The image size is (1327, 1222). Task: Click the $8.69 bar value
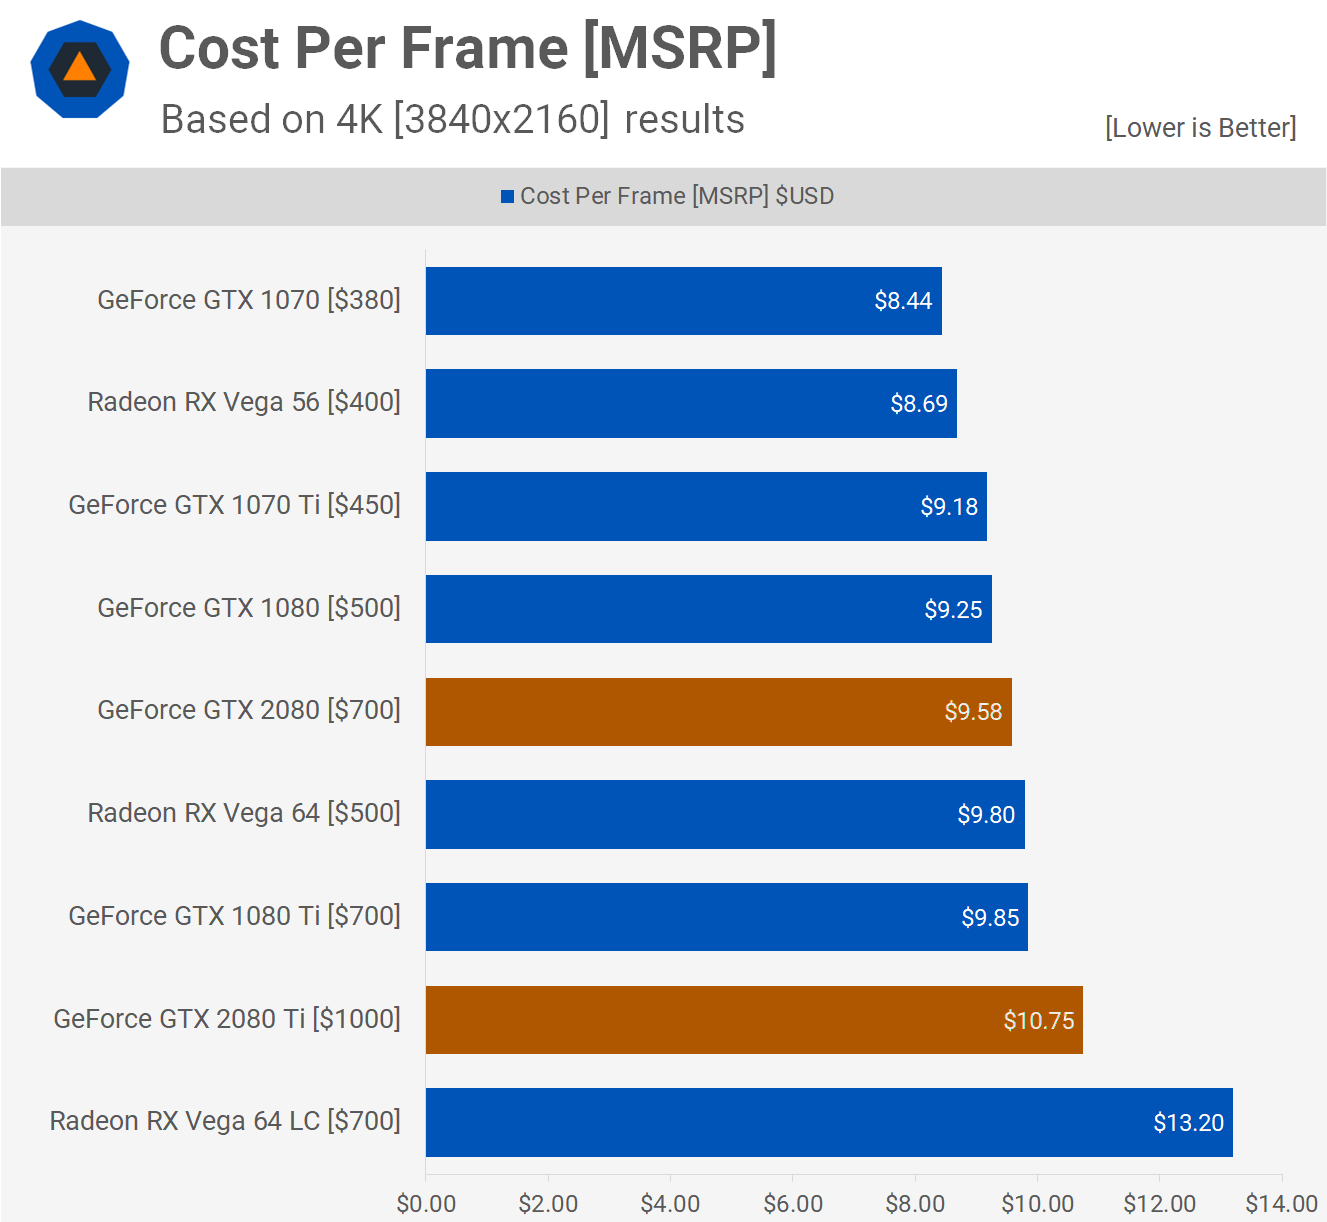tap(919, 404)
